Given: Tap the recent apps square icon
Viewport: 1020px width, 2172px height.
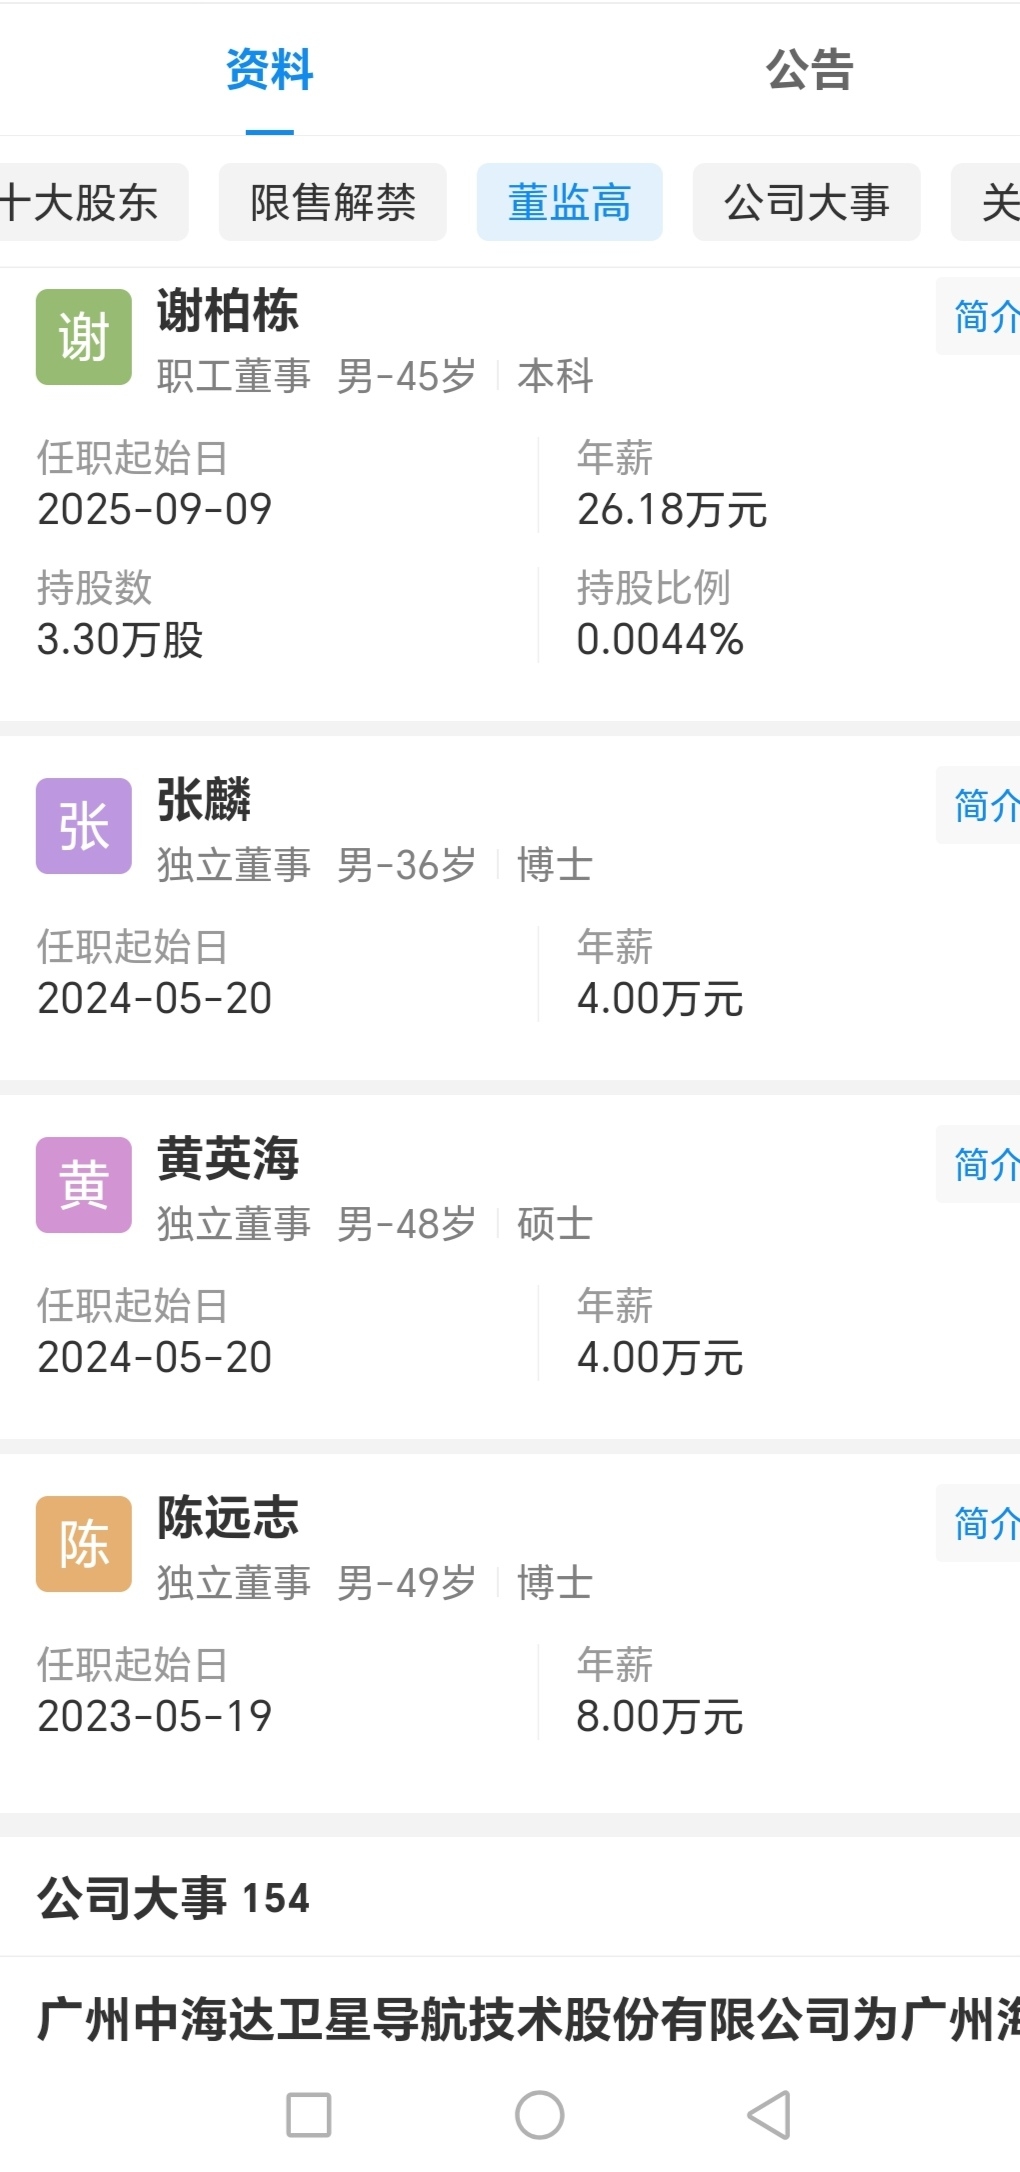Looking at the screenshot, I should click(309, 2114).
